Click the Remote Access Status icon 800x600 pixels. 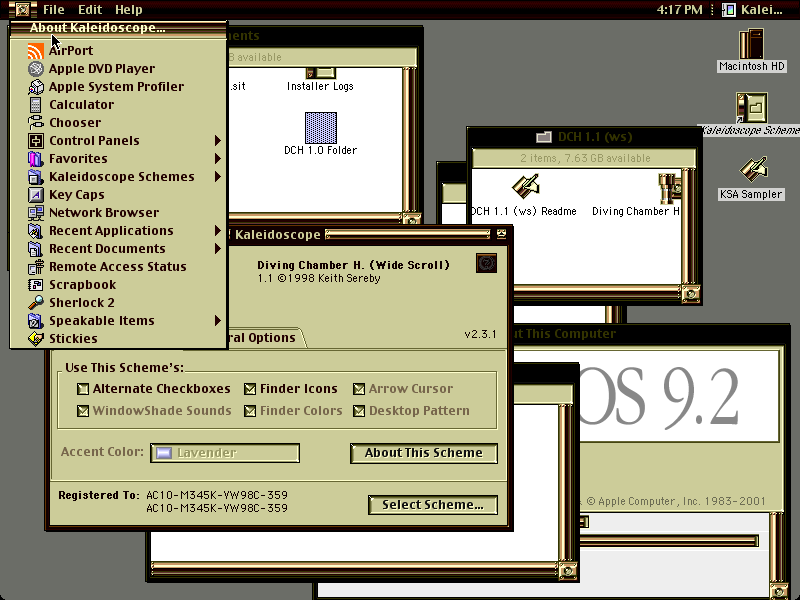[x=36, y=266]
